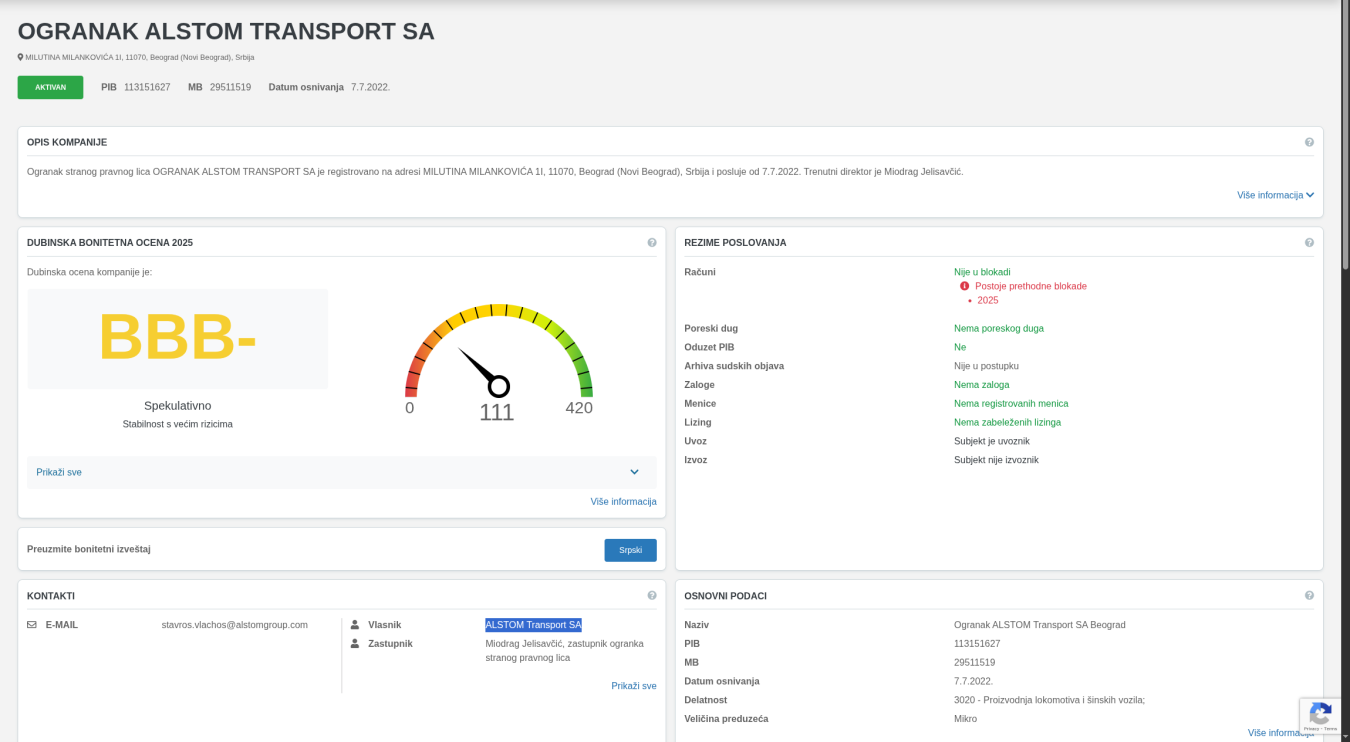Expand the Prikaži sve rating details row
Image resolution: width=1350 pixels, height=742 pixels.
59,472
